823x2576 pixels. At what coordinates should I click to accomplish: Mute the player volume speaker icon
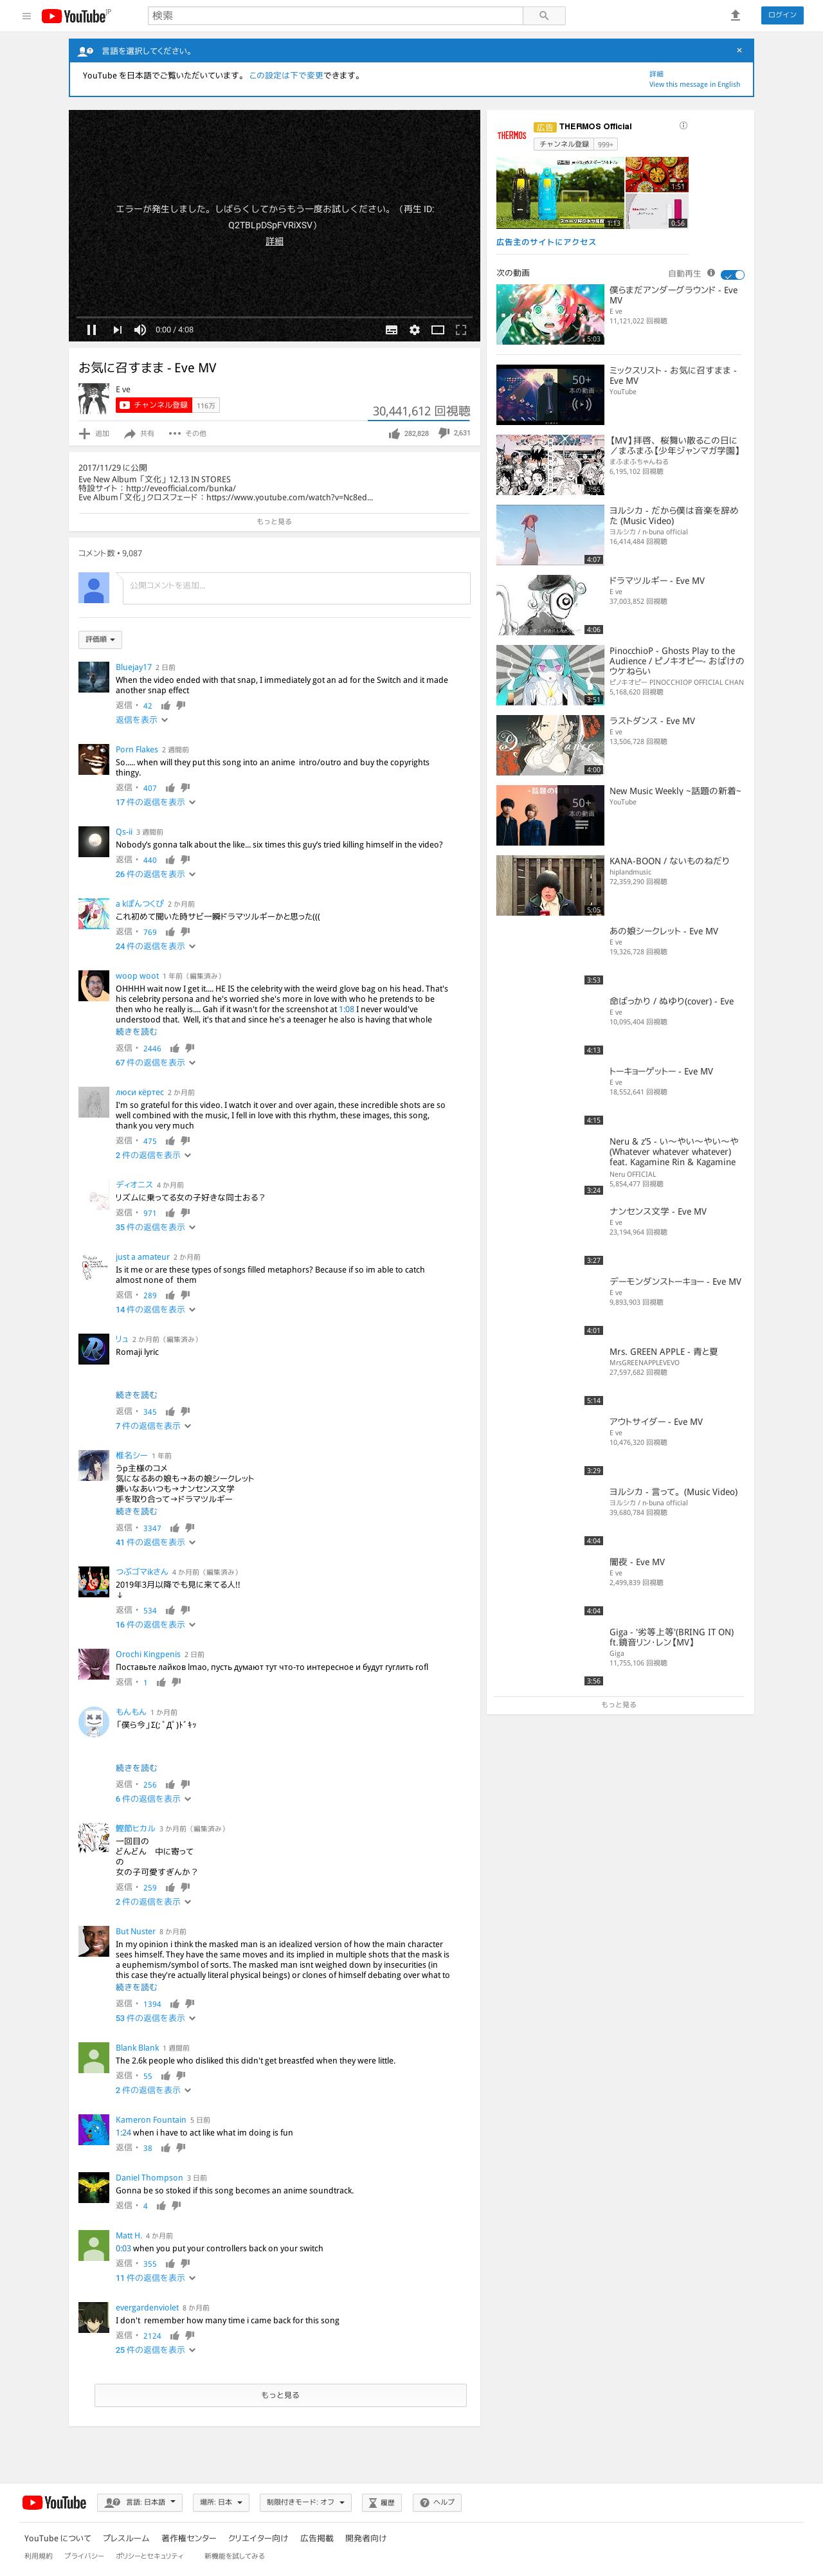tap(140, 330)
